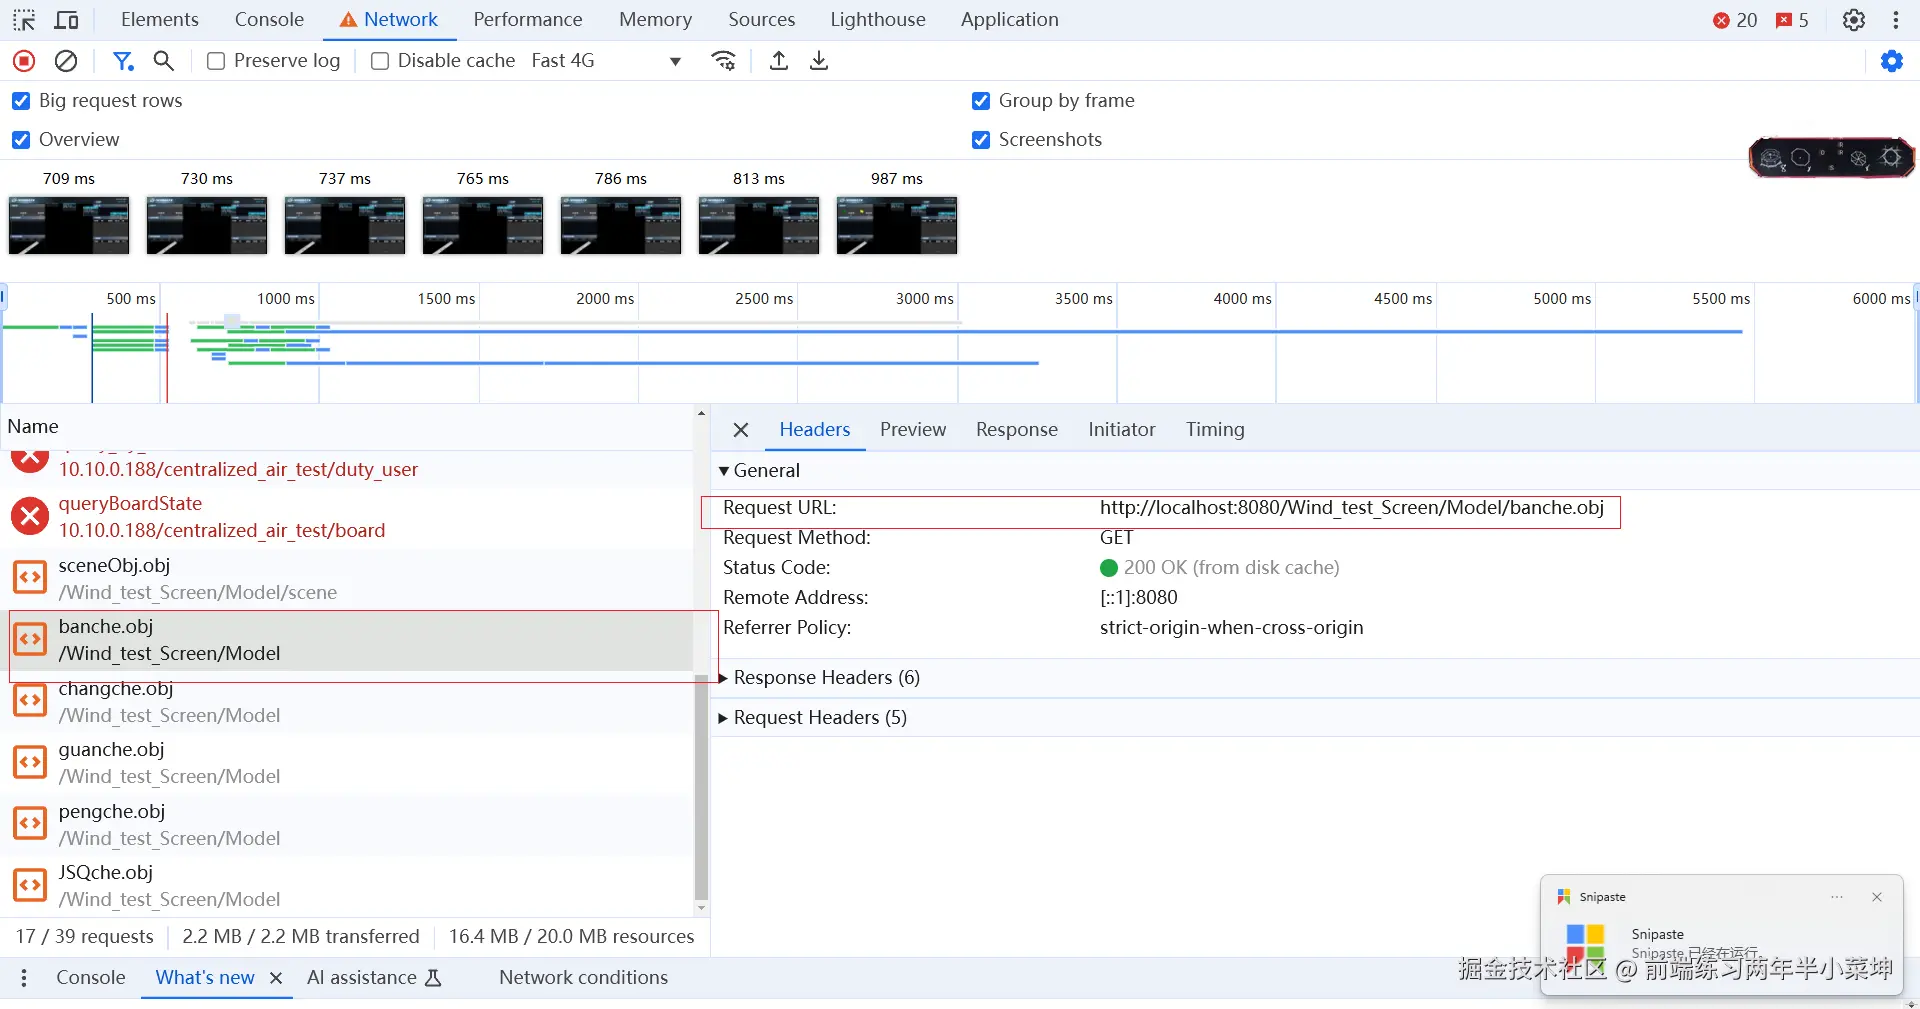Select the changche.obj request row

click(347, 702)
